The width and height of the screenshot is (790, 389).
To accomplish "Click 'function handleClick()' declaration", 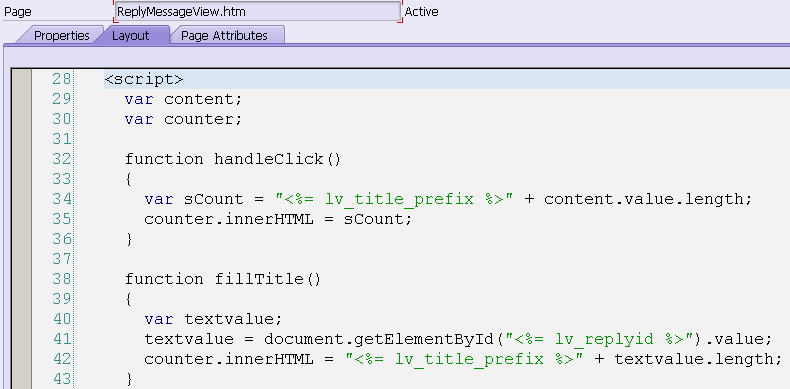I will pyautogui.click(x=233, y=159).
